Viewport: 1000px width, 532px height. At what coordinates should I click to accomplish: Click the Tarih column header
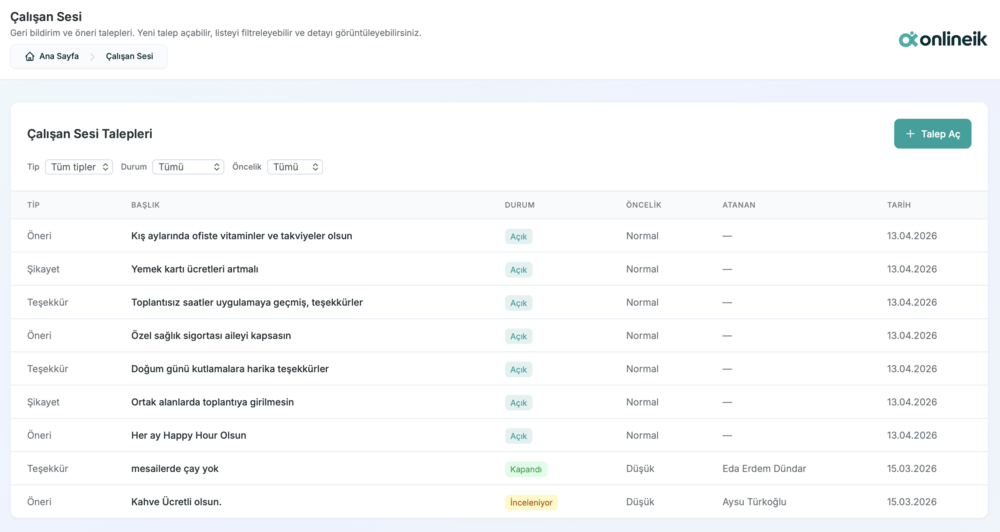[x=898, y=205]
